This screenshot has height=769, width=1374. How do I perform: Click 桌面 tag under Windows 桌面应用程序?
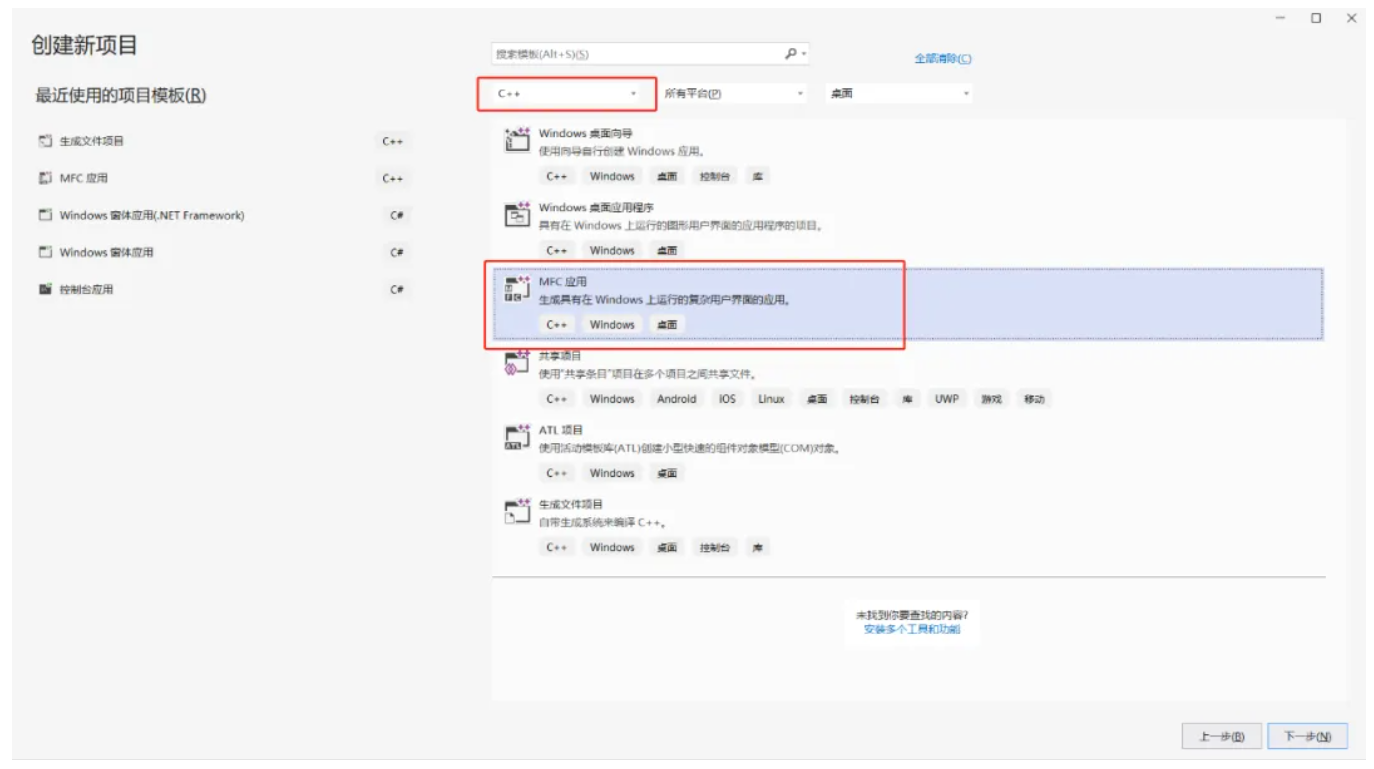667,251
